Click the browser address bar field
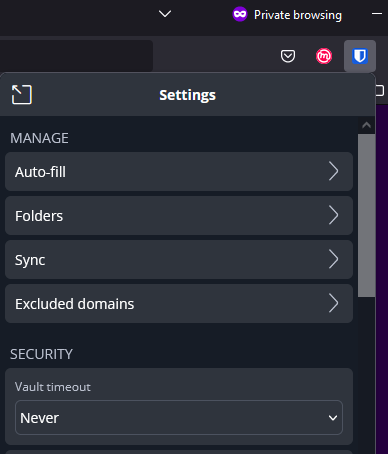Viewport: 388px width, 454px height. tap(76, 56)
